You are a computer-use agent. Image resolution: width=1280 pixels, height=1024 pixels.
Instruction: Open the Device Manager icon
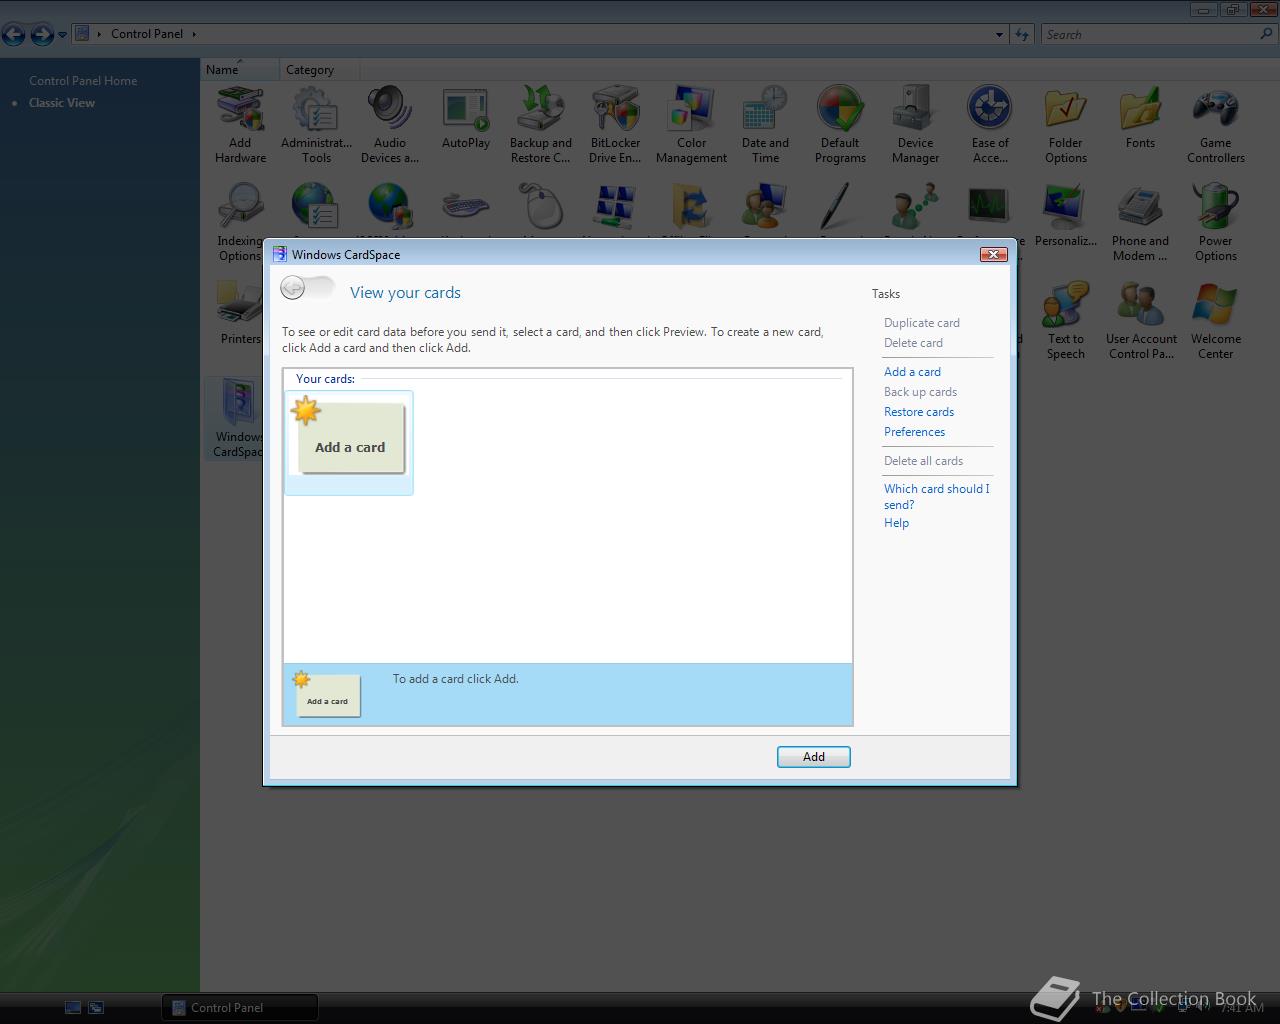click(x=915, y=125)
